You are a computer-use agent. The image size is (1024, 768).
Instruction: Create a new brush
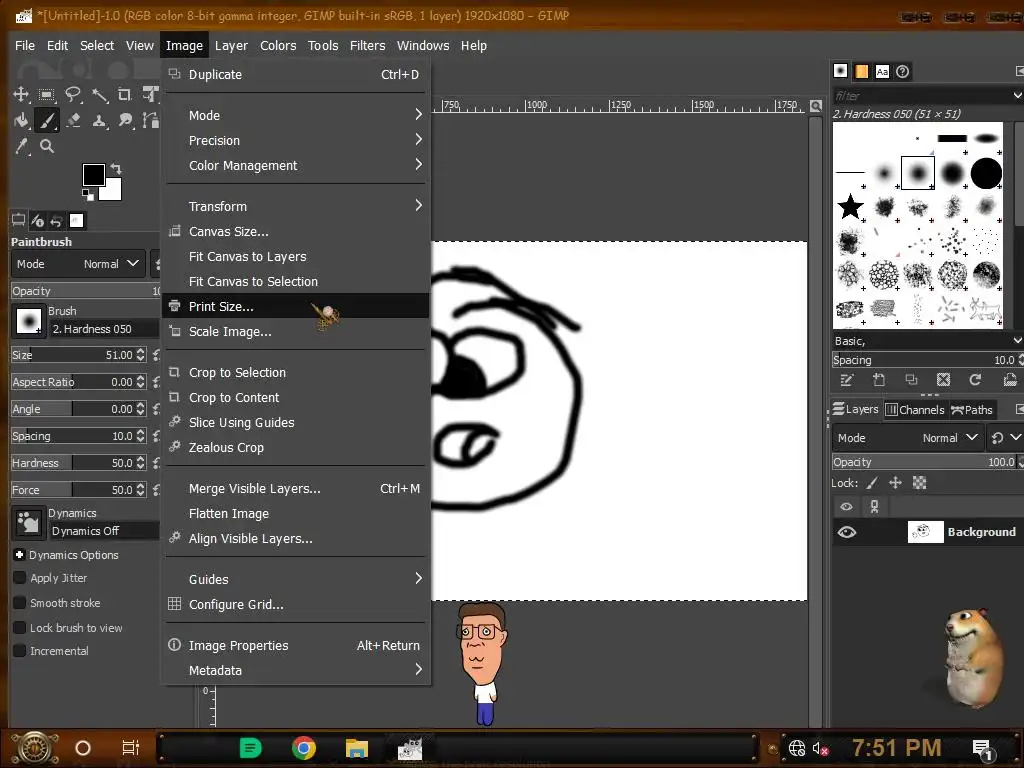[x=879, y=380]
